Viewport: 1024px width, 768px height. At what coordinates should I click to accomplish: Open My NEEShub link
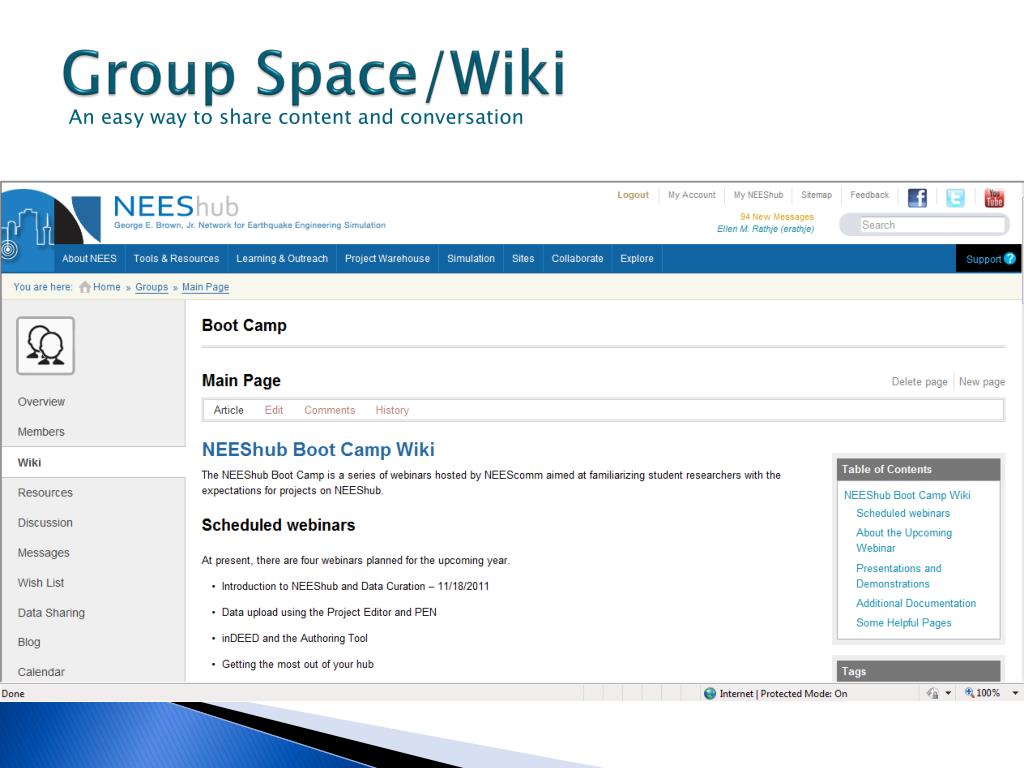point(758,195)
